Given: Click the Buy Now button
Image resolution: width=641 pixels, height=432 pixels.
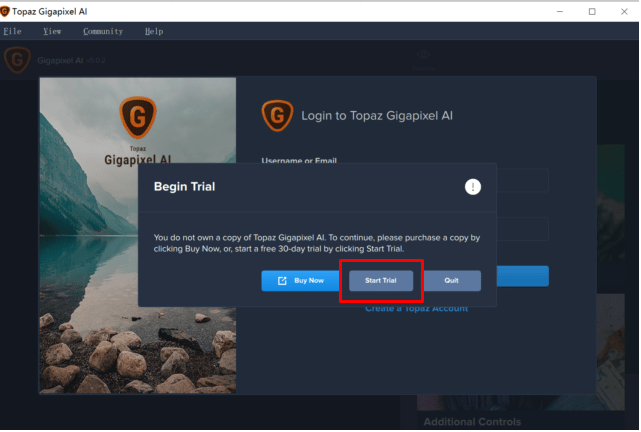Looking at the screenshot, I should click(x=300, y=281).
